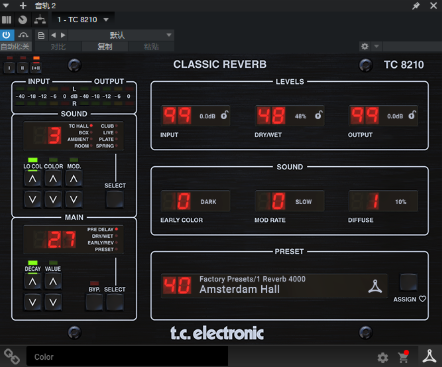This screenshot has height=367, width=442.
Task: Select engine I+II button
Action: 36,68
